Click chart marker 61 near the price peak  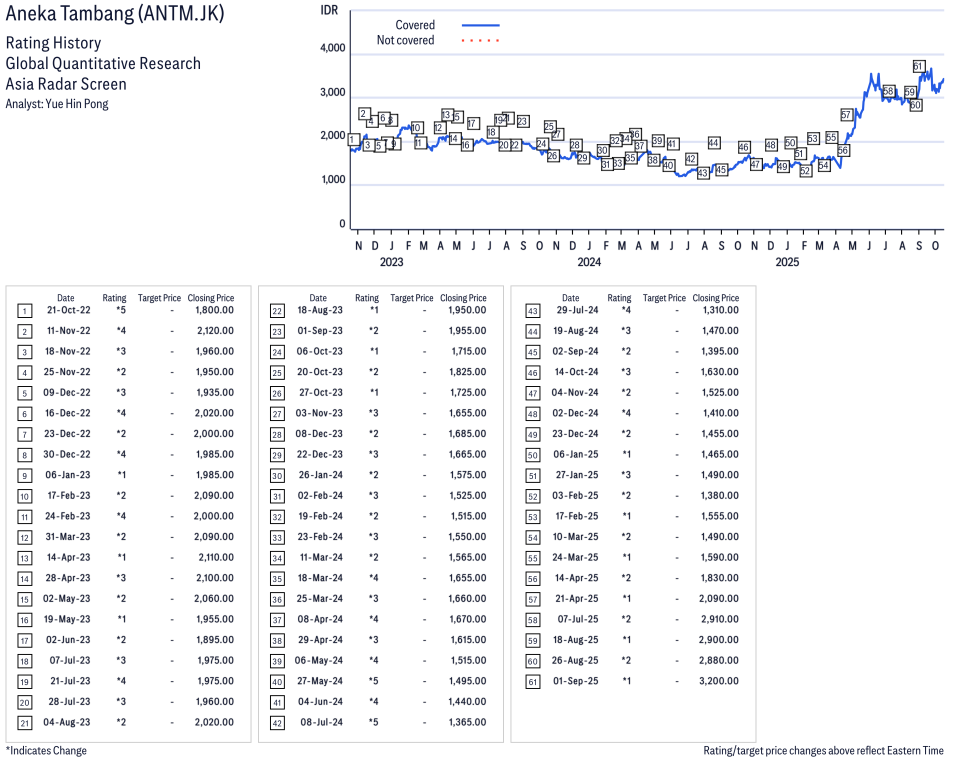point(918,66)
